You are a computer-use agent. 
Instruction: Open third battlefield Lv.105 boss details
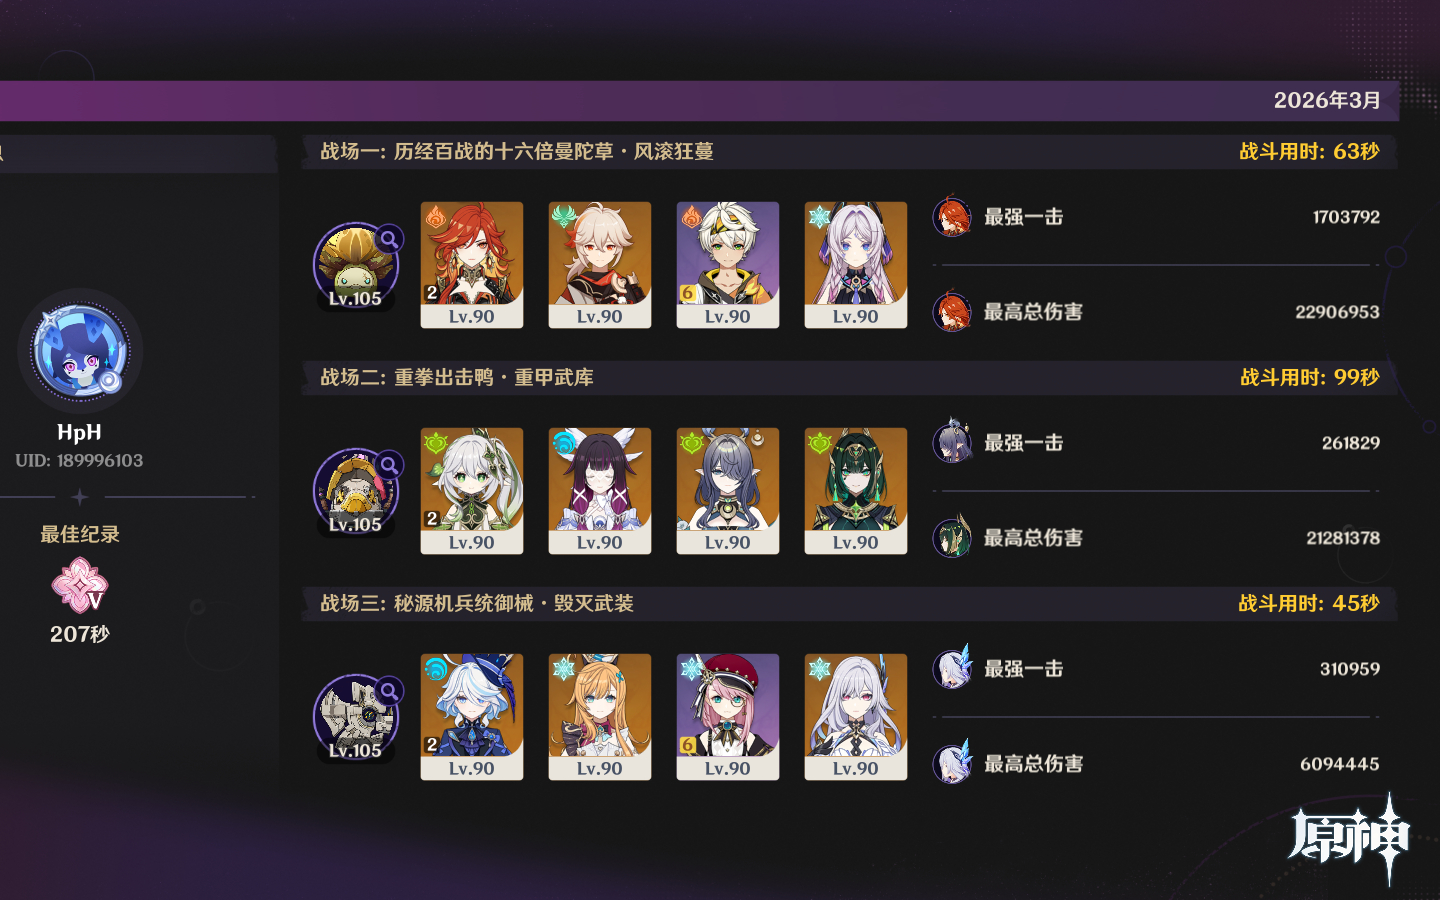pos(355,717)
